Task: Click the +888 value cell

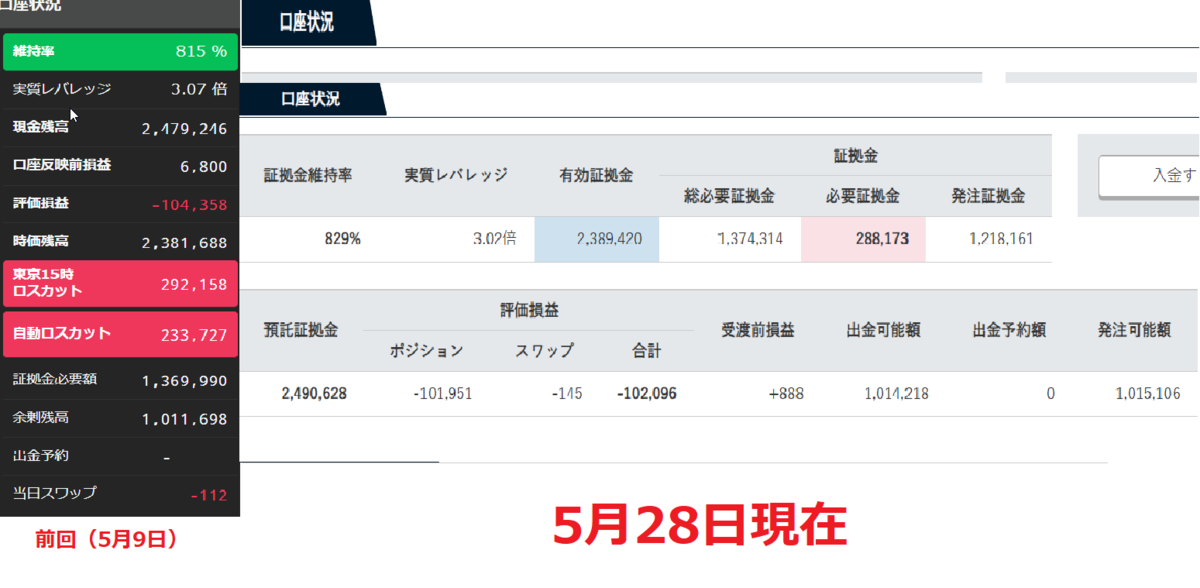Action: 786,393
